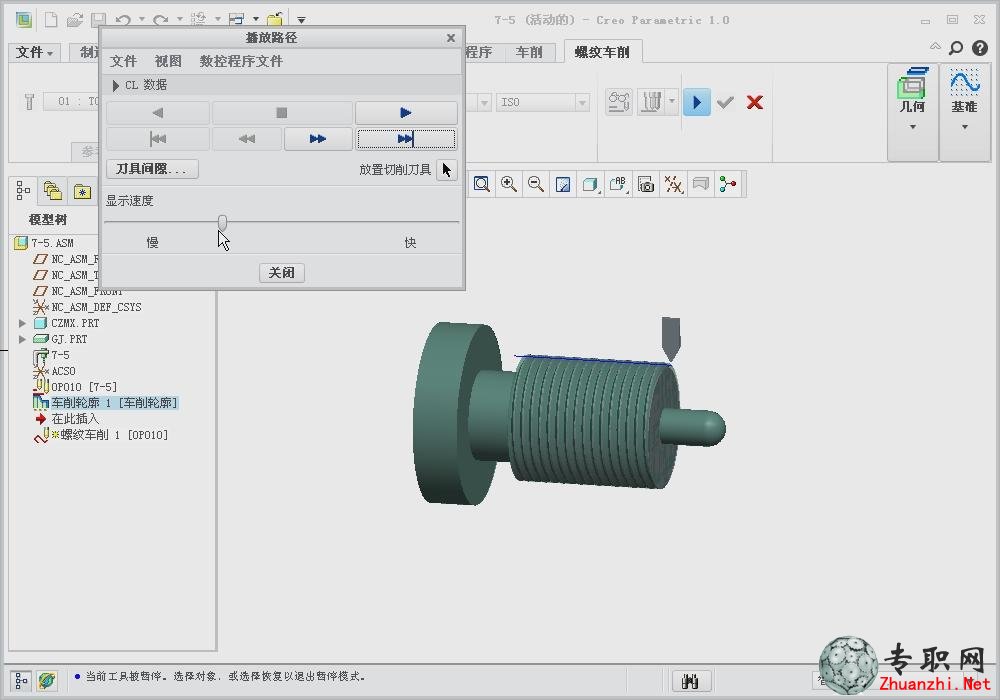This screenshot has height=700, width=1000.
Task: Click the fast forward button
Action: coord(318,139)
